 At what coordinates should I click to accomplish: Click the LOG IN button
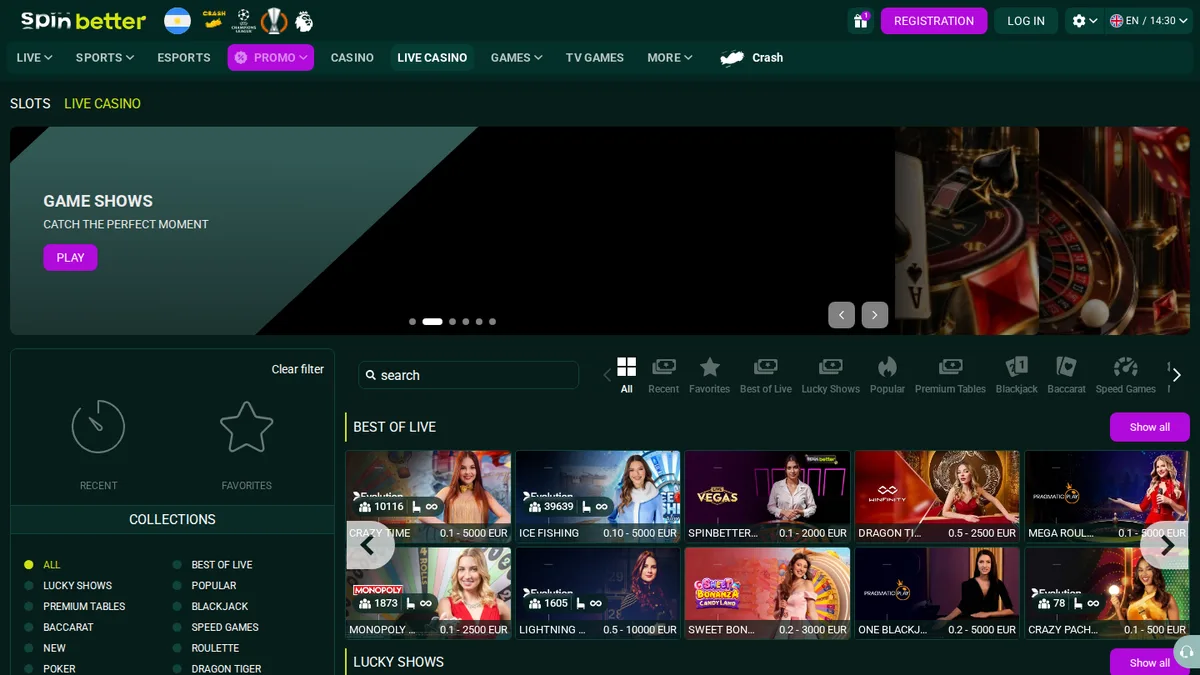click(x=1026, y=21)
